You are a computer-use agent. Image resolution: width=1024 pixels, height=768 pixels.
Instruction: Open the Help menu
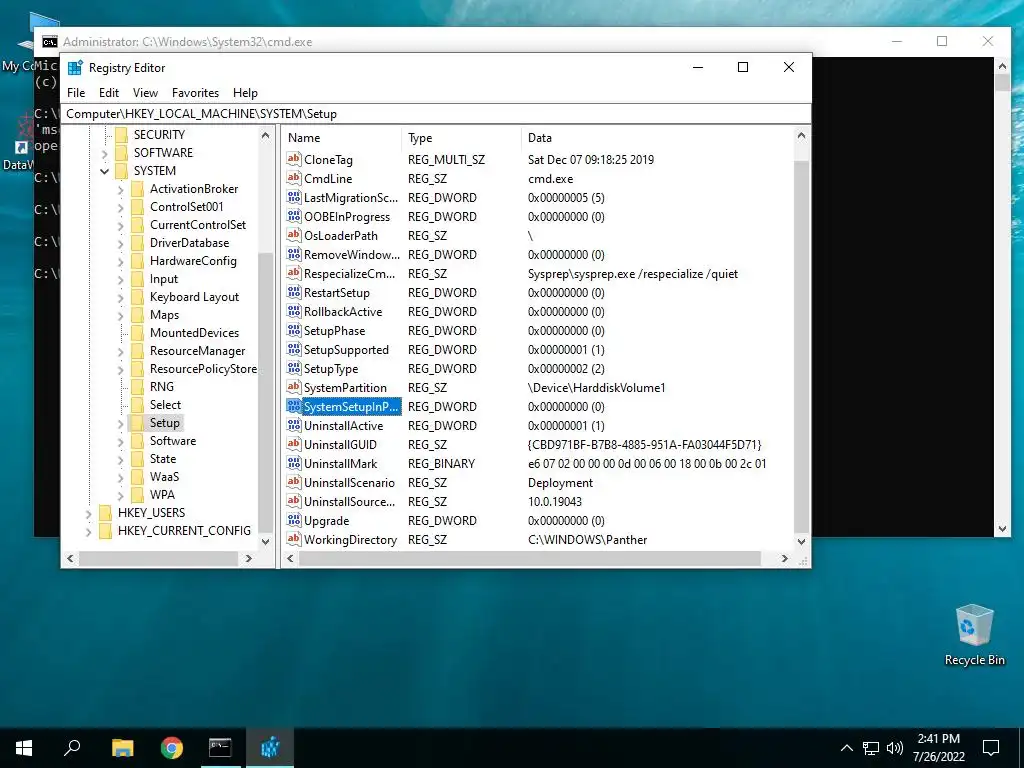(x=246, y=93)
